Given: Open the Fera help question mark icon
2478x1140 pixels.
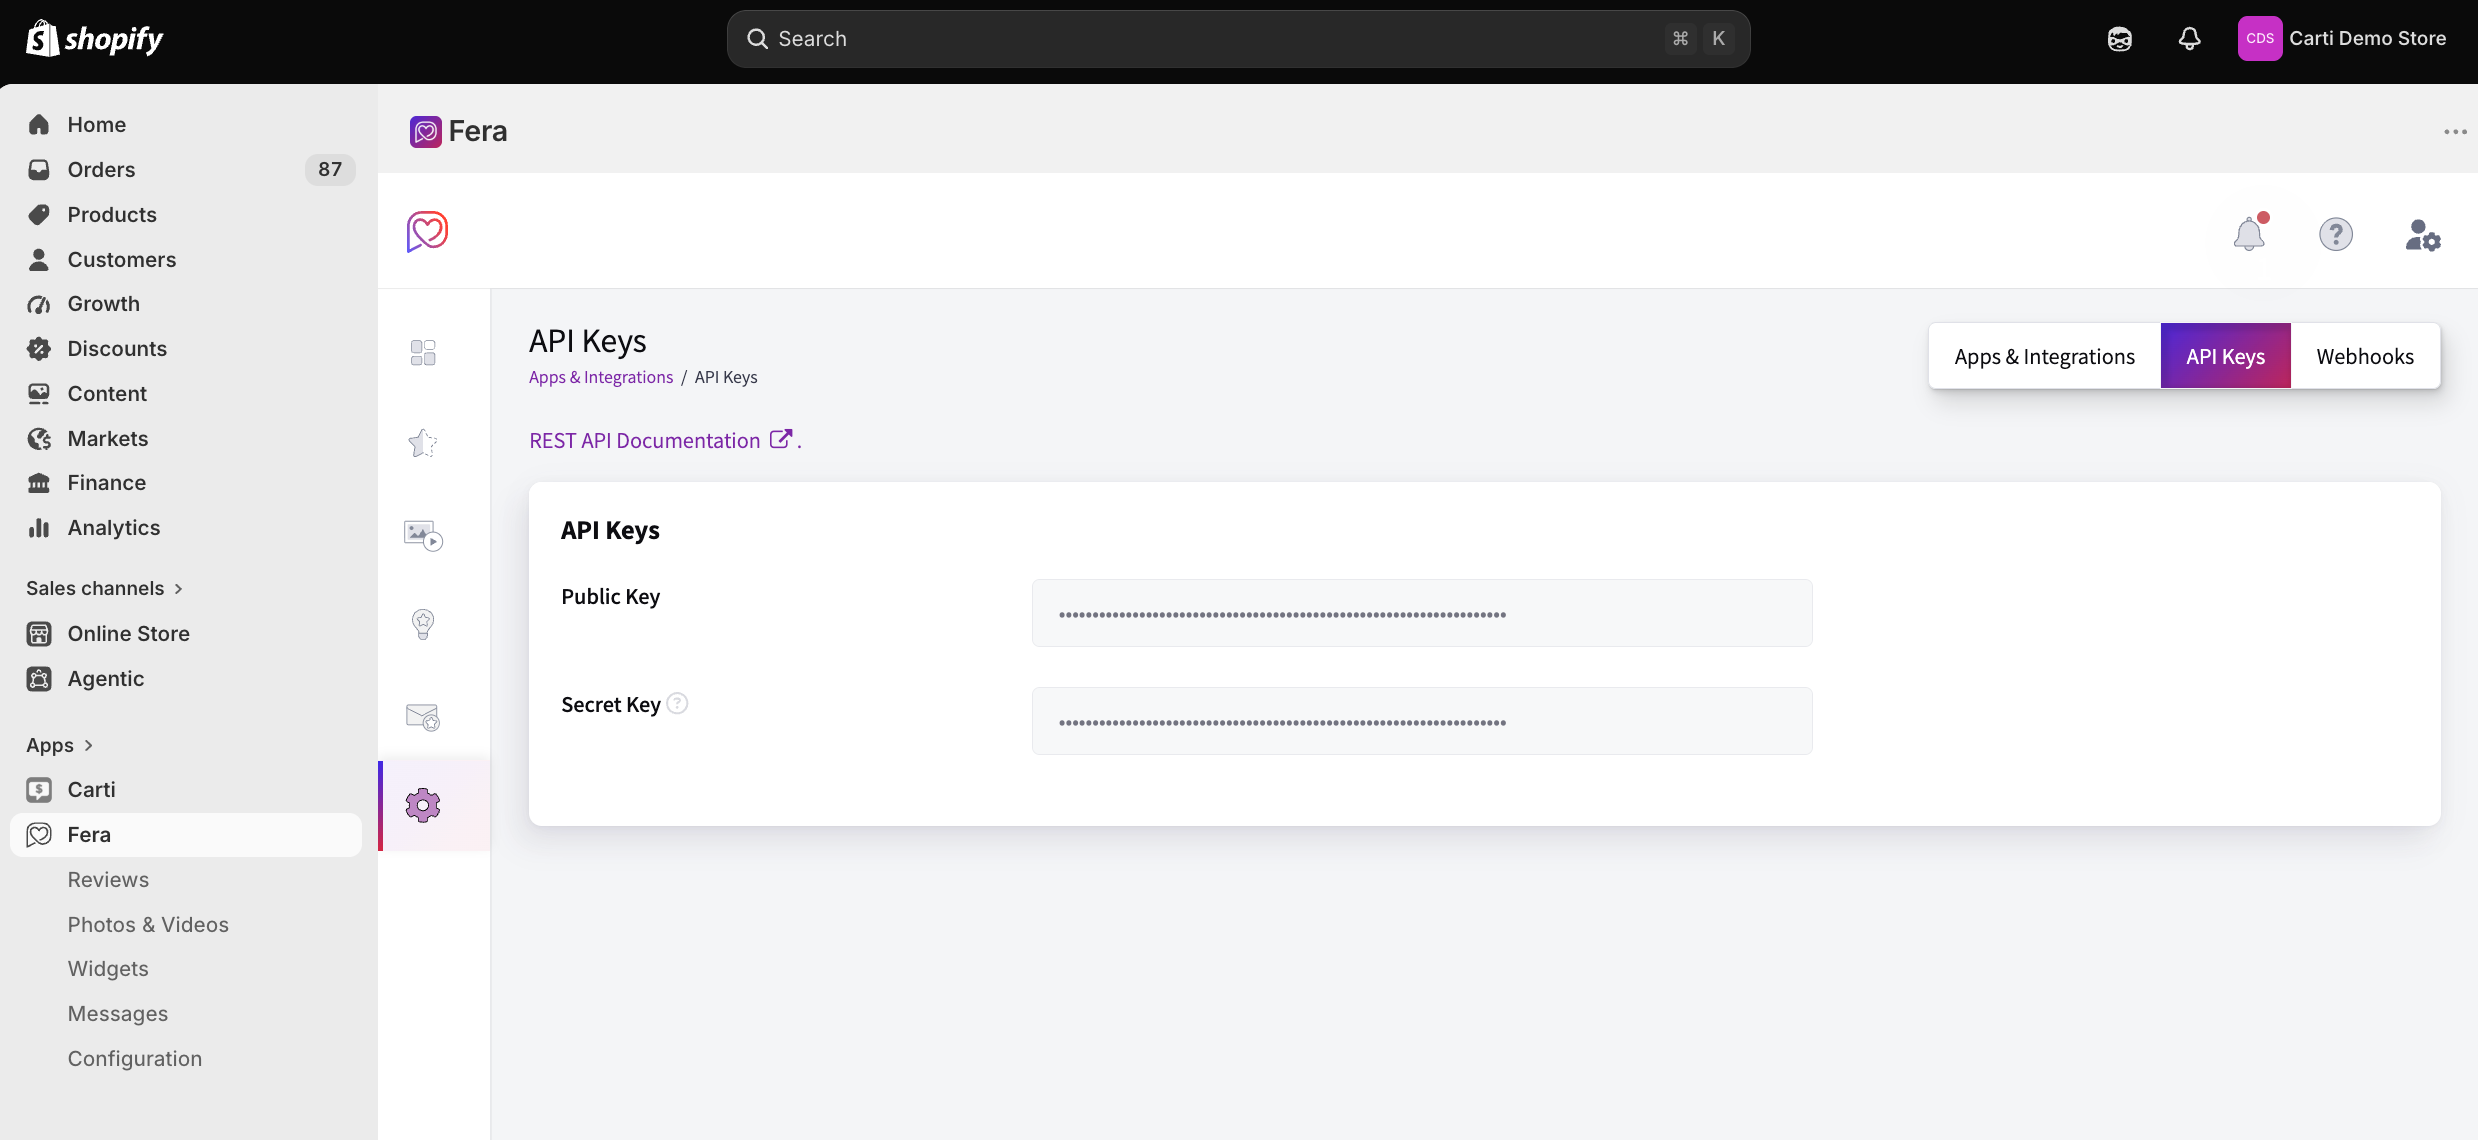Looking at the screenshot, I should click(2336, 235).
